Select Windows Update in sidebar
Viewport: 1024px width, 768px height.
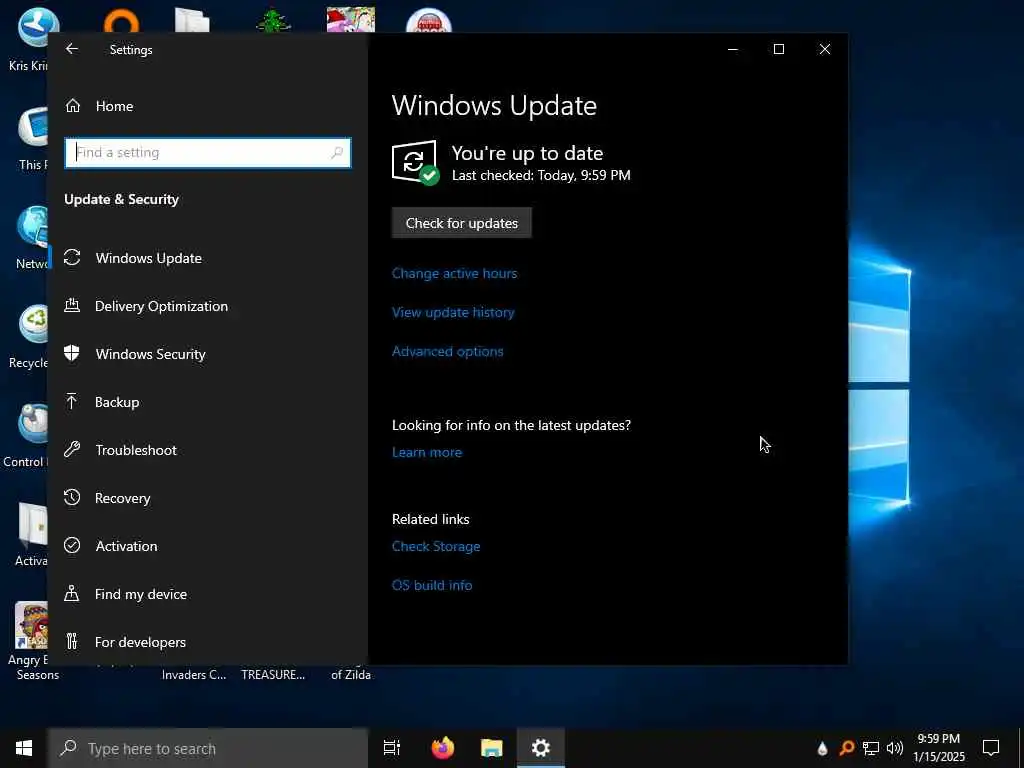click(208, 258)
